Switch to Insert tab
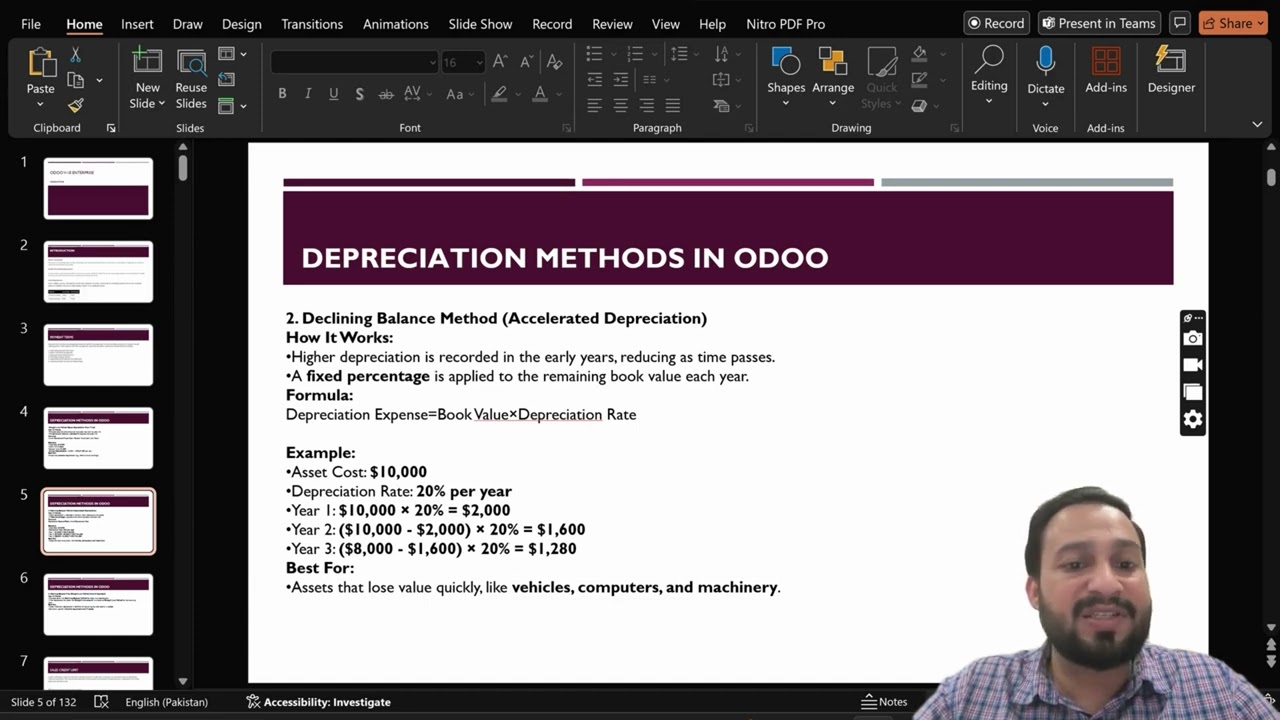 pyautogui.click(x=137, y=23)
